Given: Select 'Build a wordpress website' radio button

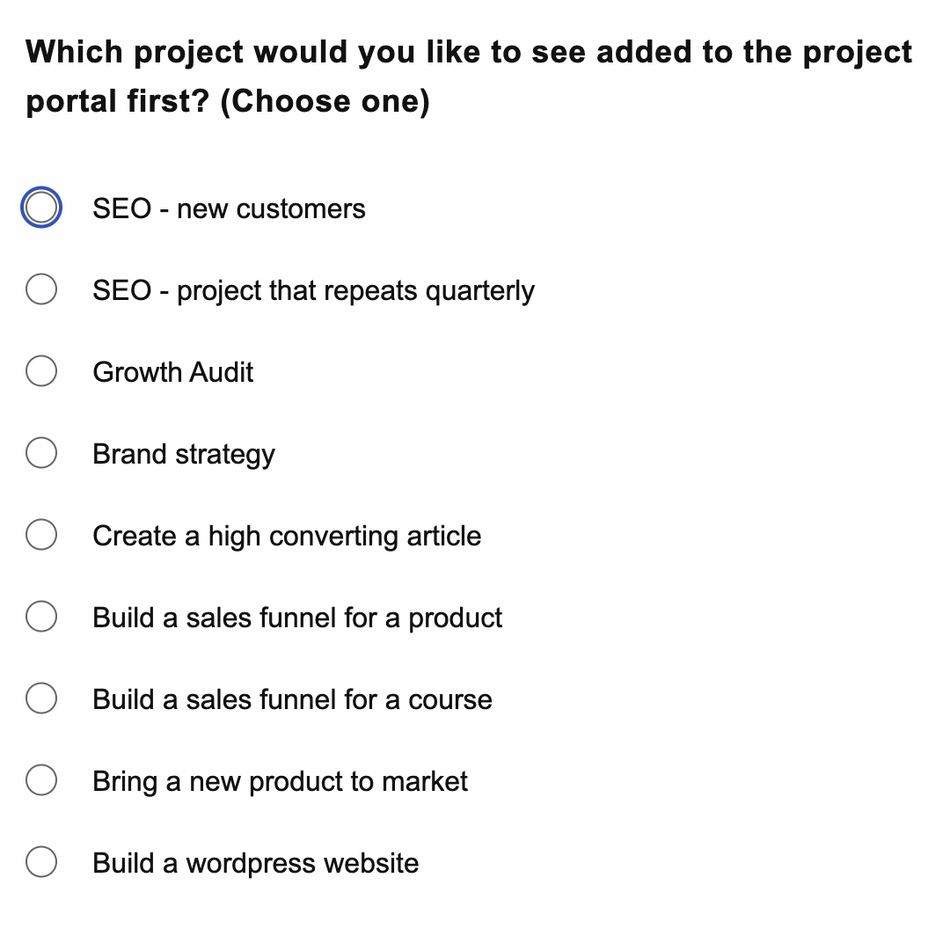Looking at the screenshot, I should [41, 862].
